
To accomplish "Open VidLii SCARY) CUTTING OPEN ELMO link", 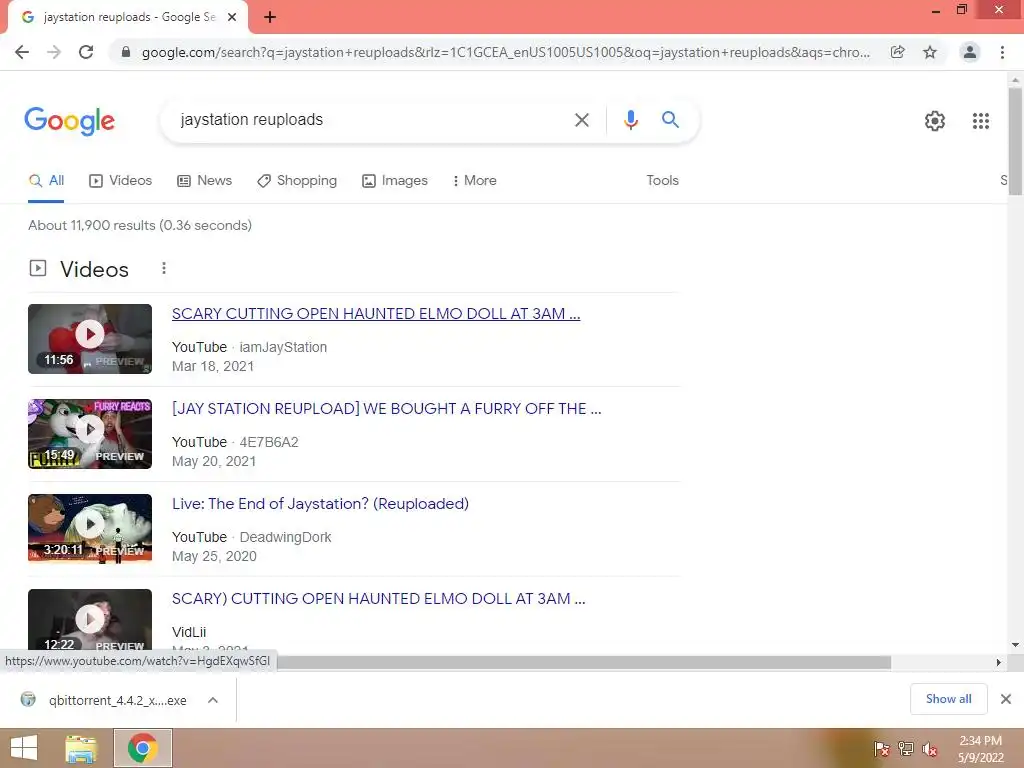I will pos(379,599).
